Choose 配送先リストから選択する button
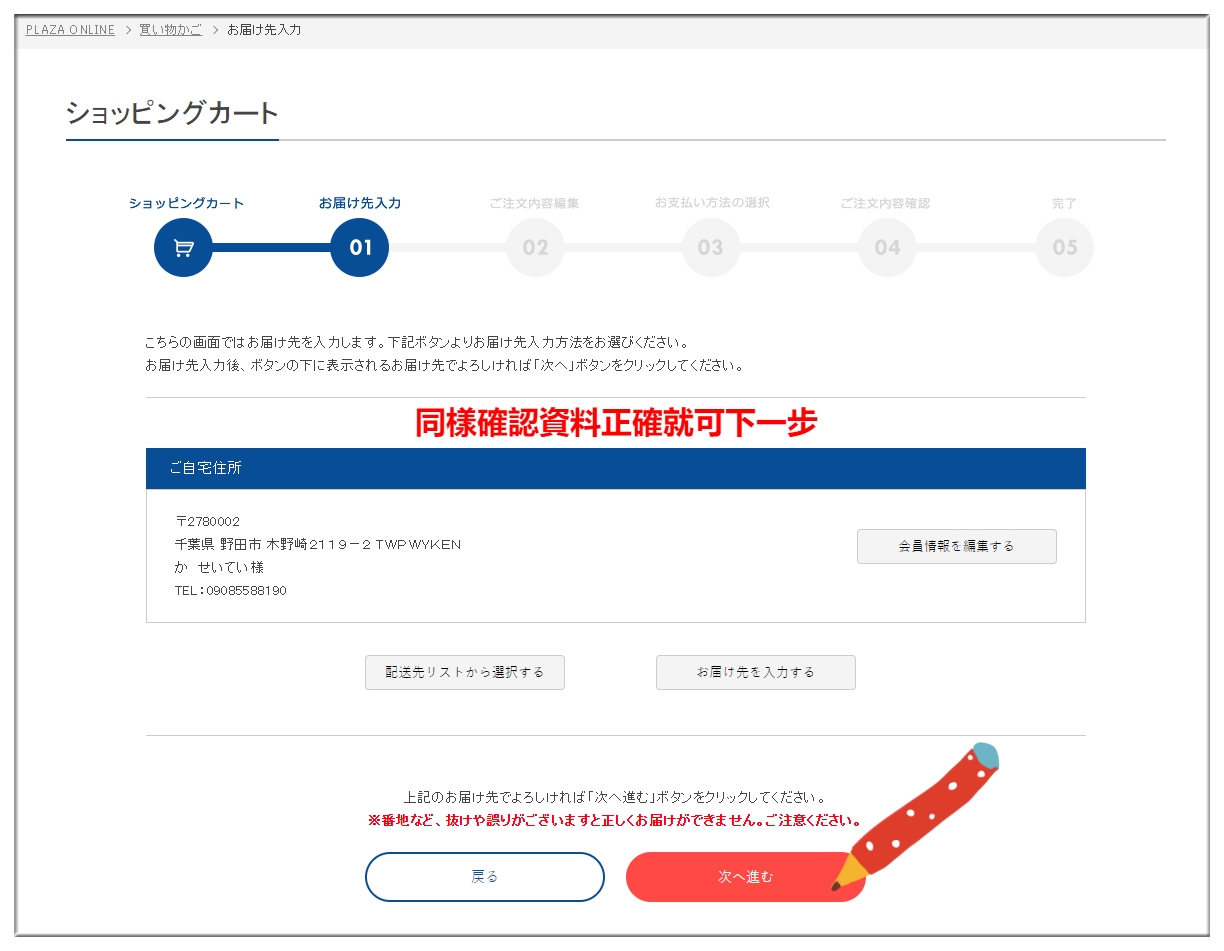1224x951 pixels. coord(465,673)
